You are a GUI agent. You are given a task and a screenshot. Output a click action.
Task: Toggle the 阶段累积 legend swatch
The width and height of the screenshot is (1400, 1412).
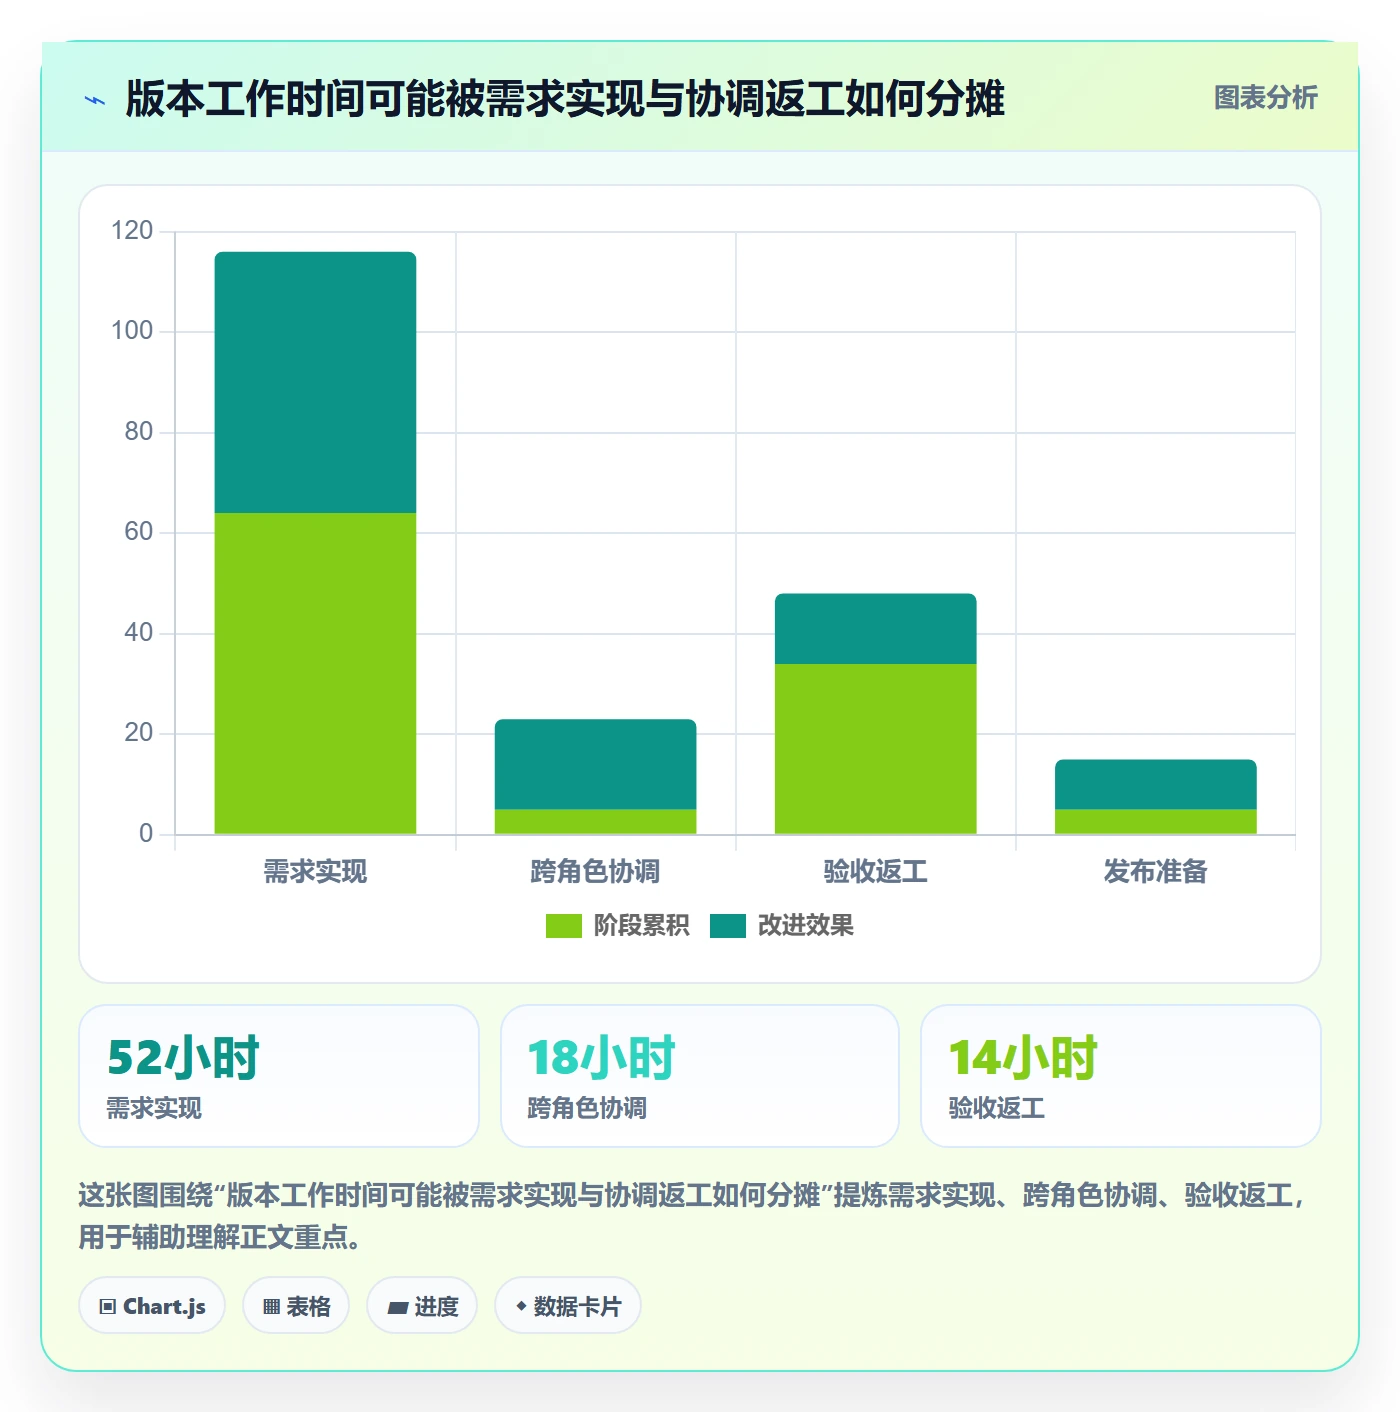click(563, 926)
